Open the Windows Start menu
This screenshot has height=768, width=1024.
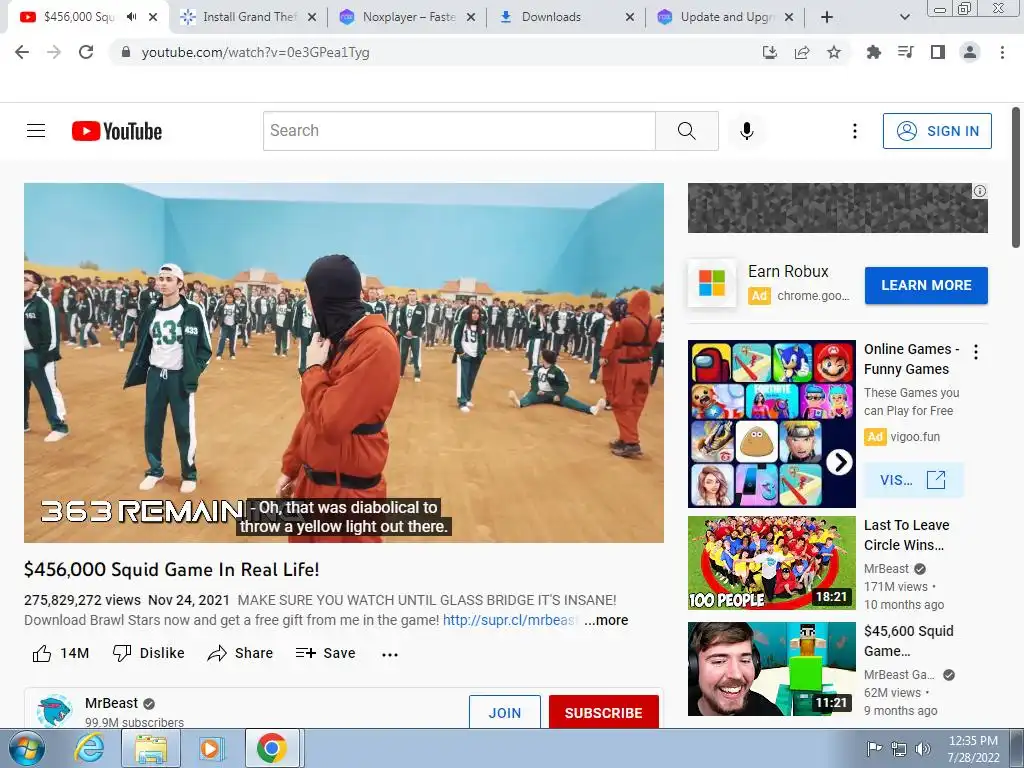point(26,748)
